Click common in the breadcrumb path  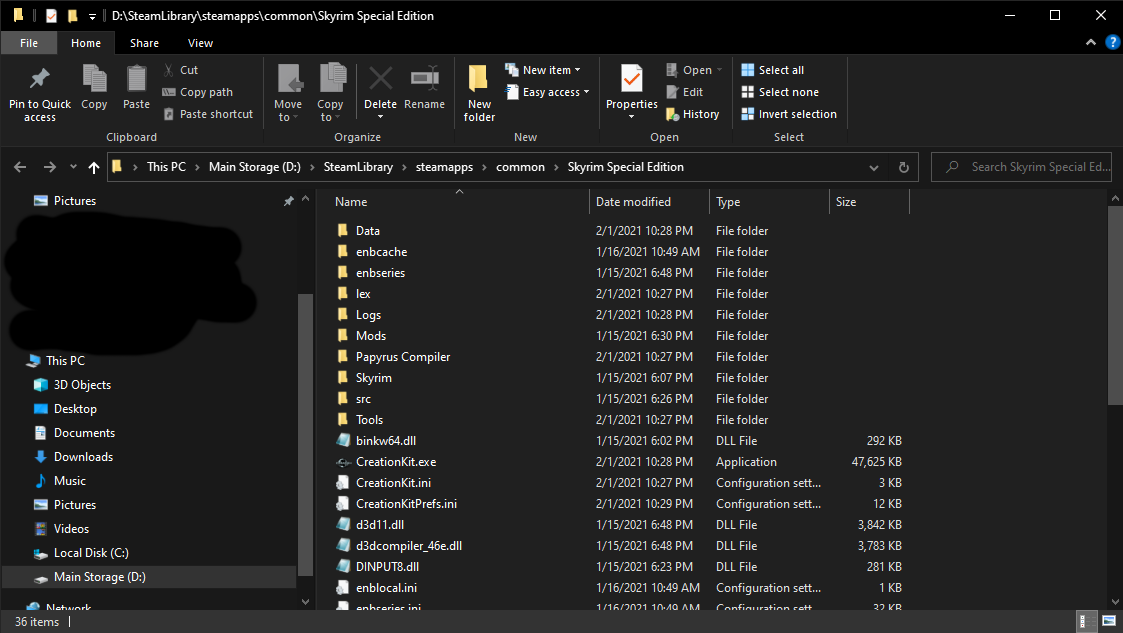pyautogui.click(x=520, y=167)
